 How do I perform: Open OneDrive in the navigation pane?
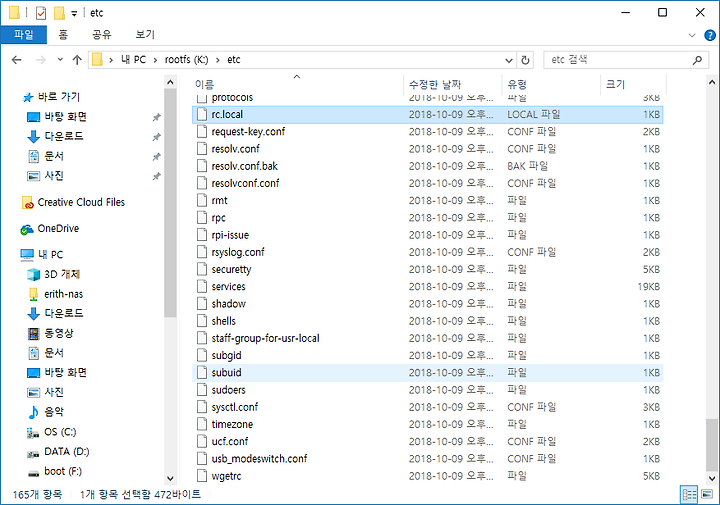58,229
